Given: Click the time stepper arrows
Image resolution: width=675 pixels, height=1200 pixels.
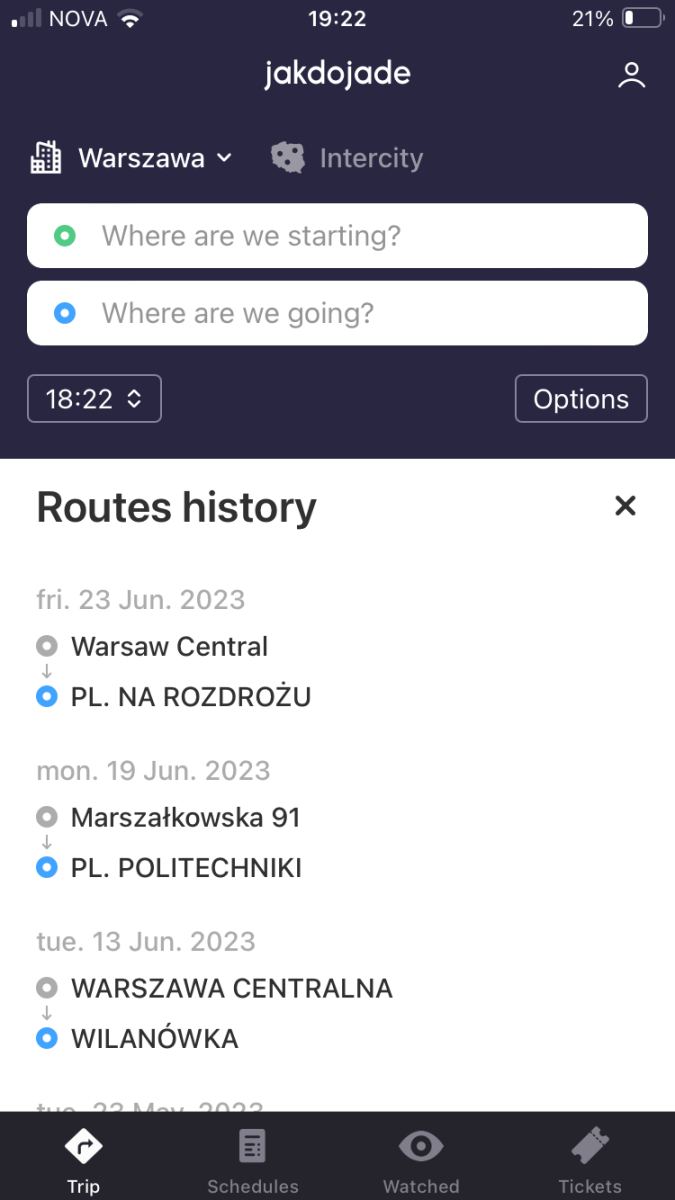Looking at the screenshot, I should pyautogui.click(x=134, y=399).
